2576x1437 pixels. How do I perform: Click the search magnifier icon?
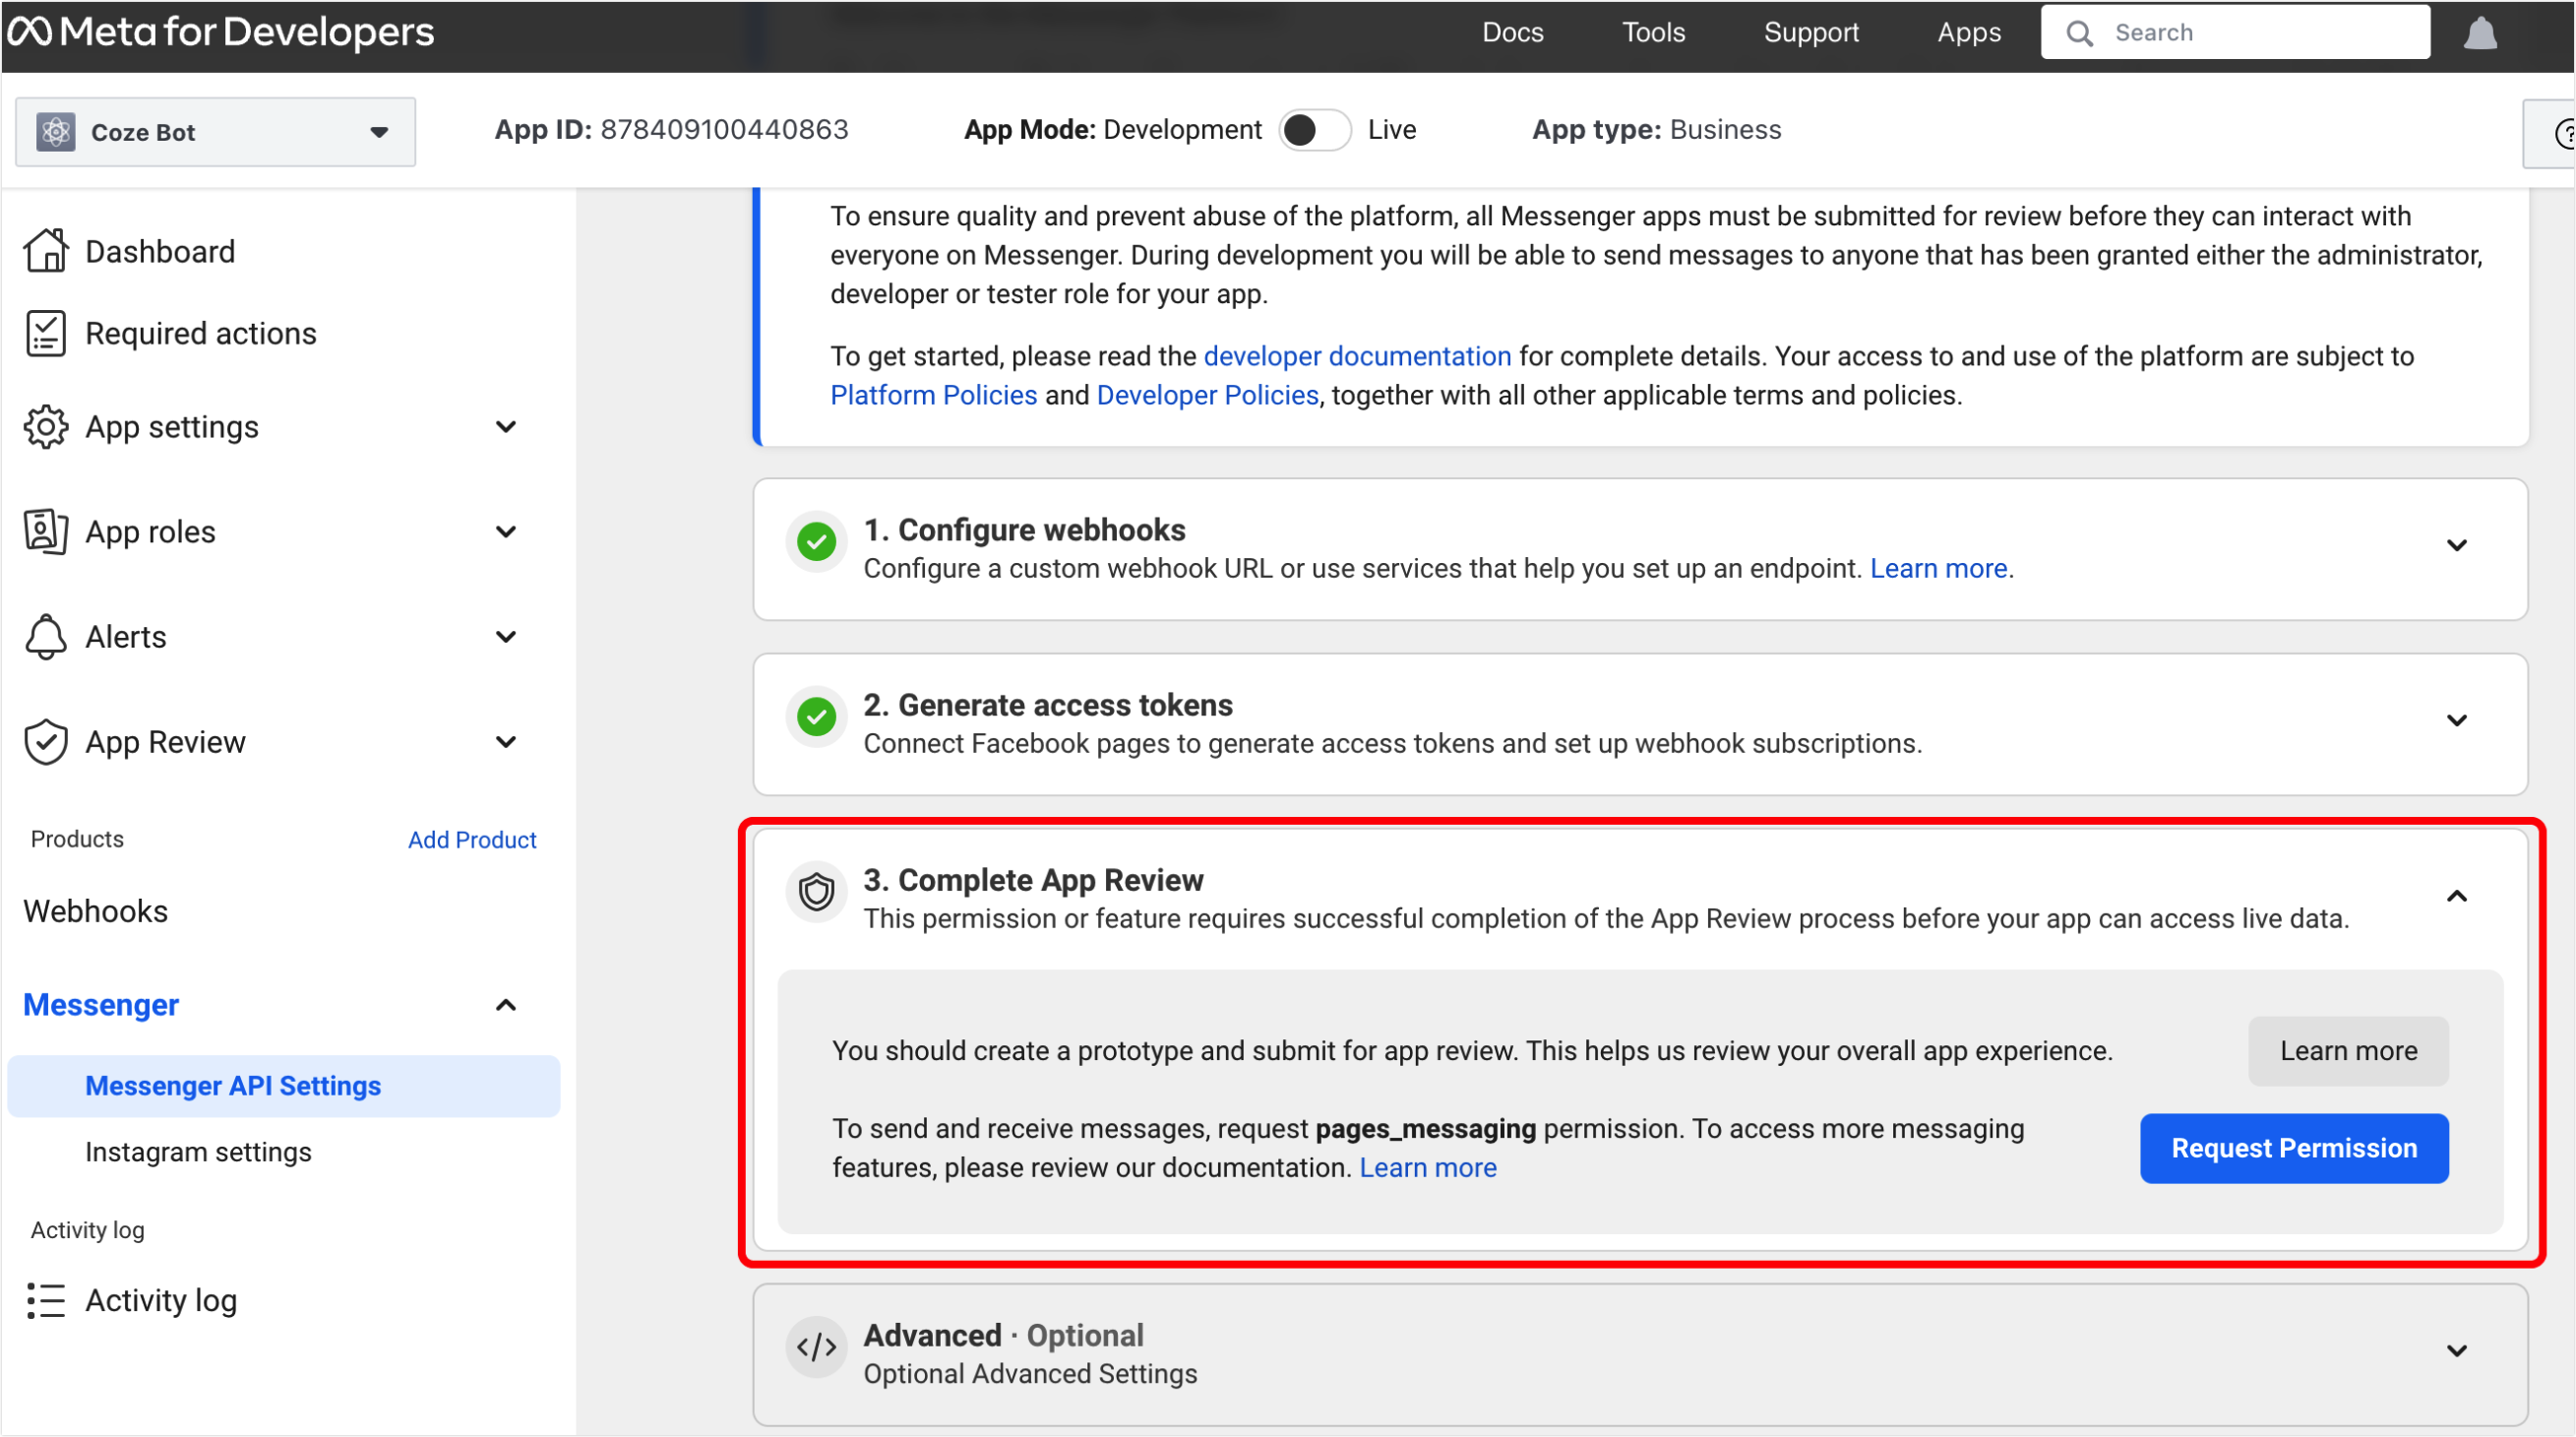pyautogui.click(x=2079, y=33)
